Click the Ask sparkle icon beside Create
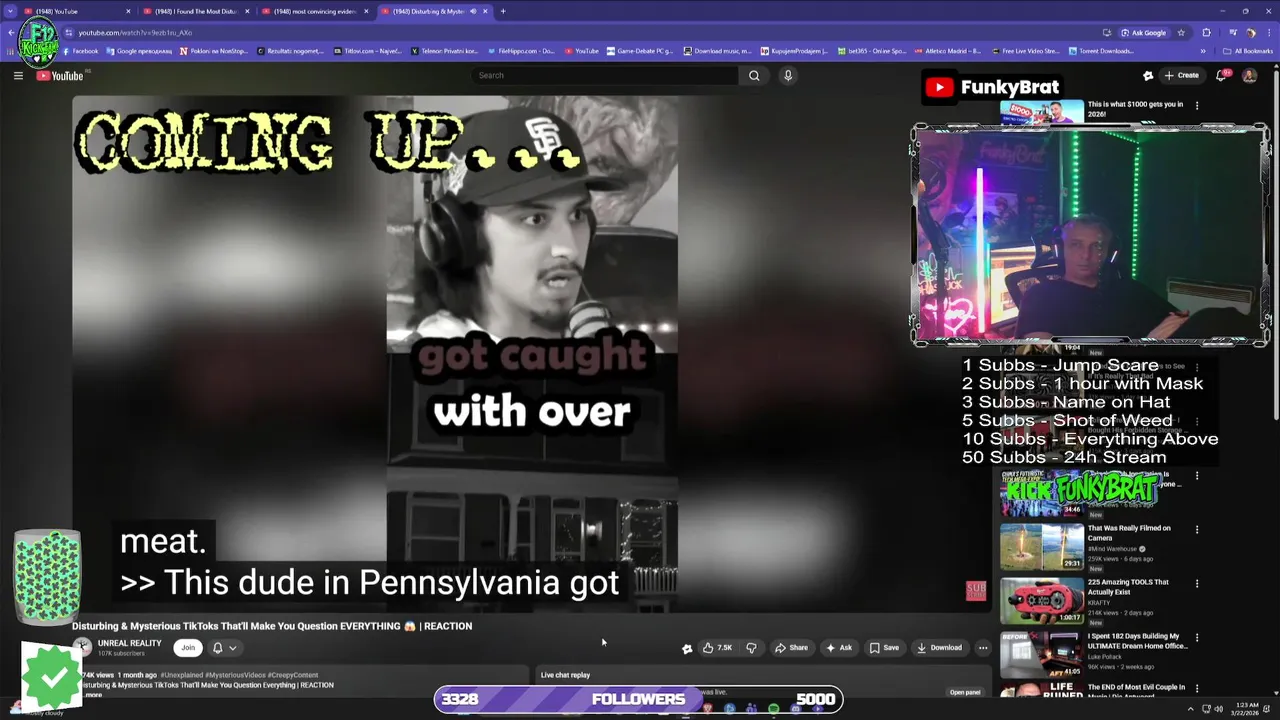1280x720 pixels. coord(1147,75)
